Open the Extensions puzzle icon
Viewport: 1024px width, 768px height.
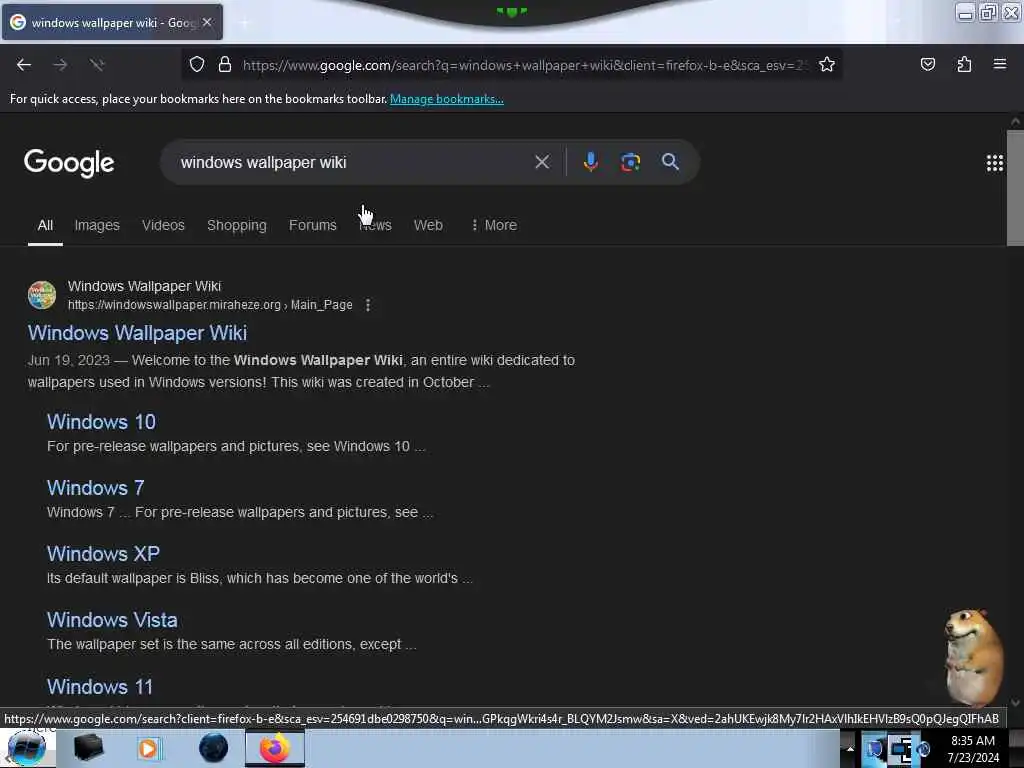pos(964,64)
